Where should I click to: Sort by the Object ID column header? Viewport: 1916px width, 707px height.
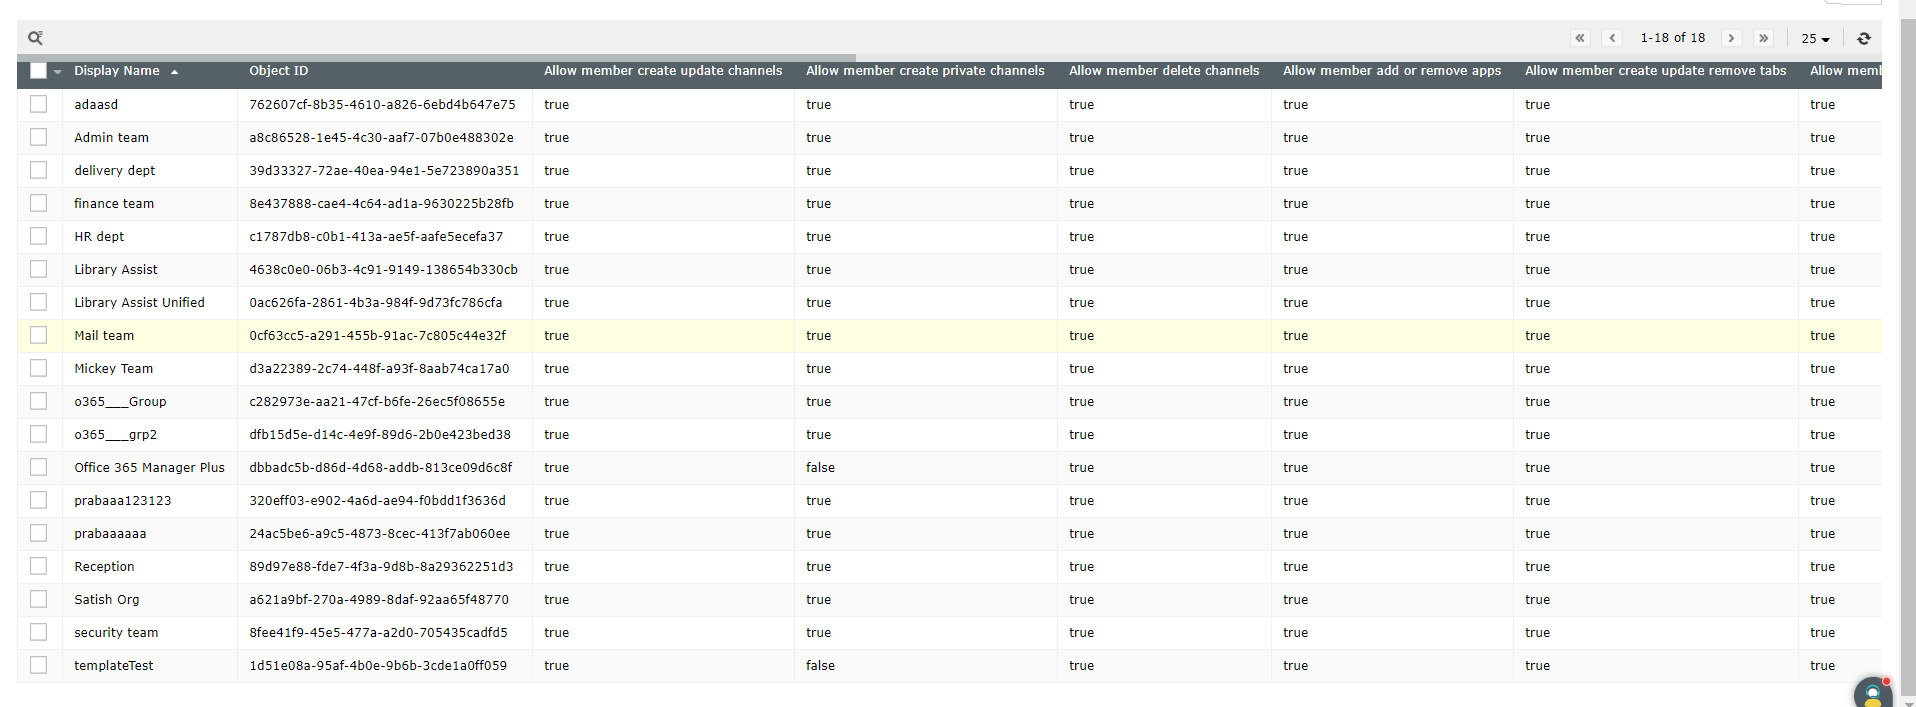279,71
